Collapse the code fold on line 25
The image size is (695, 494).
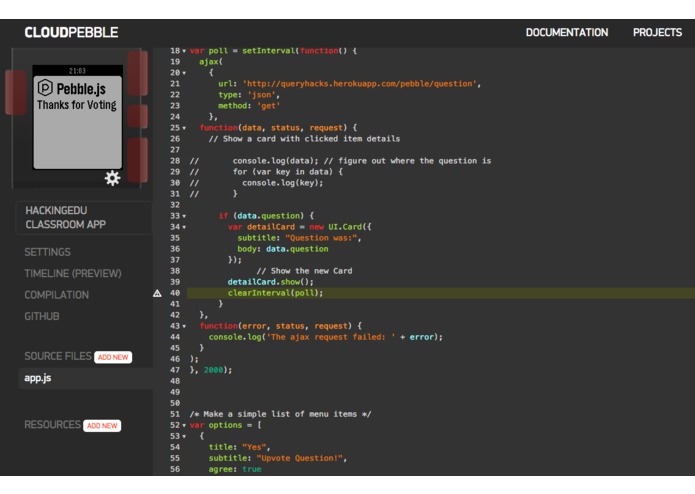[184, 128]
